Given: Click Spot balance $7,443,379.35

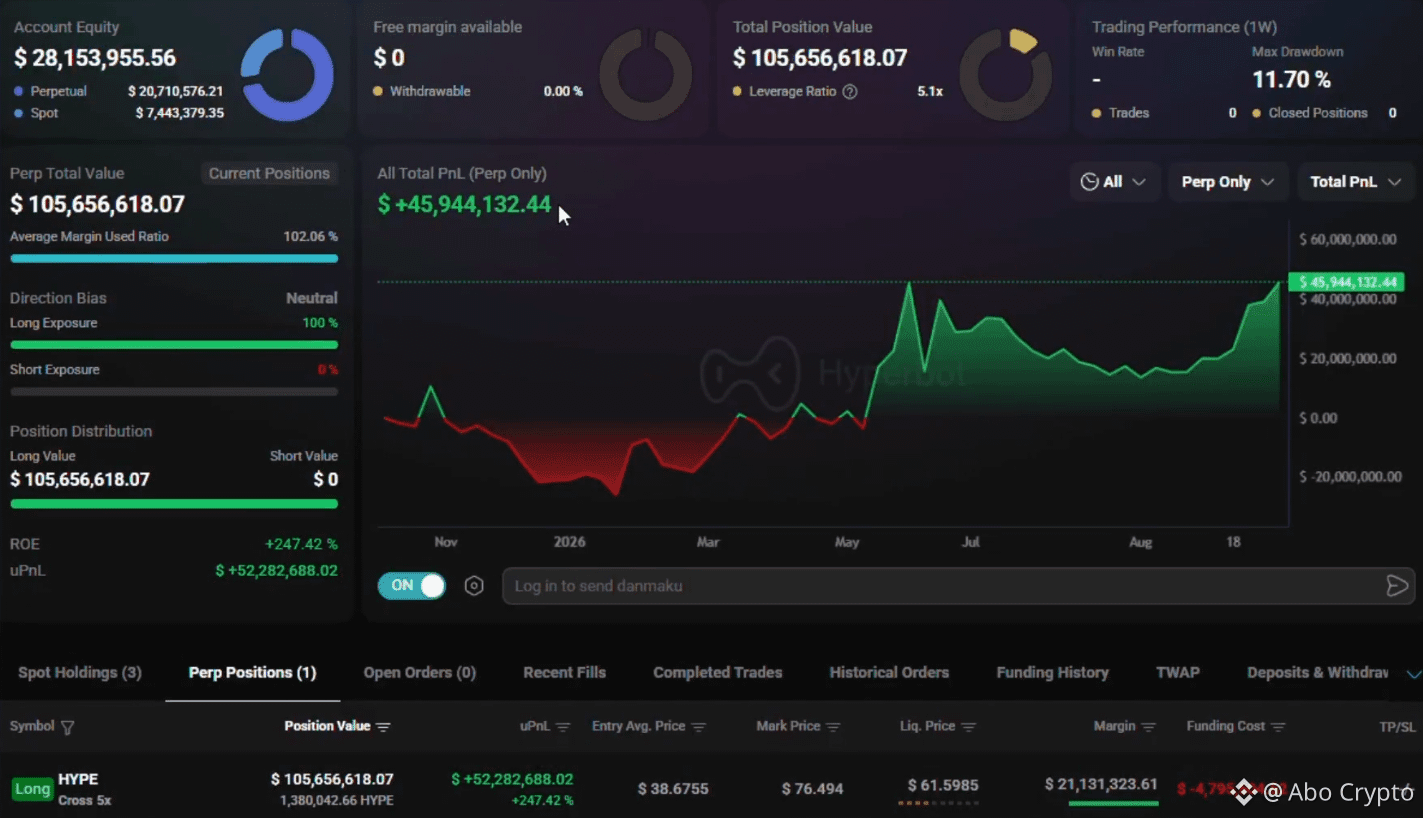Looking at the screenshot, I should point(180,113).
